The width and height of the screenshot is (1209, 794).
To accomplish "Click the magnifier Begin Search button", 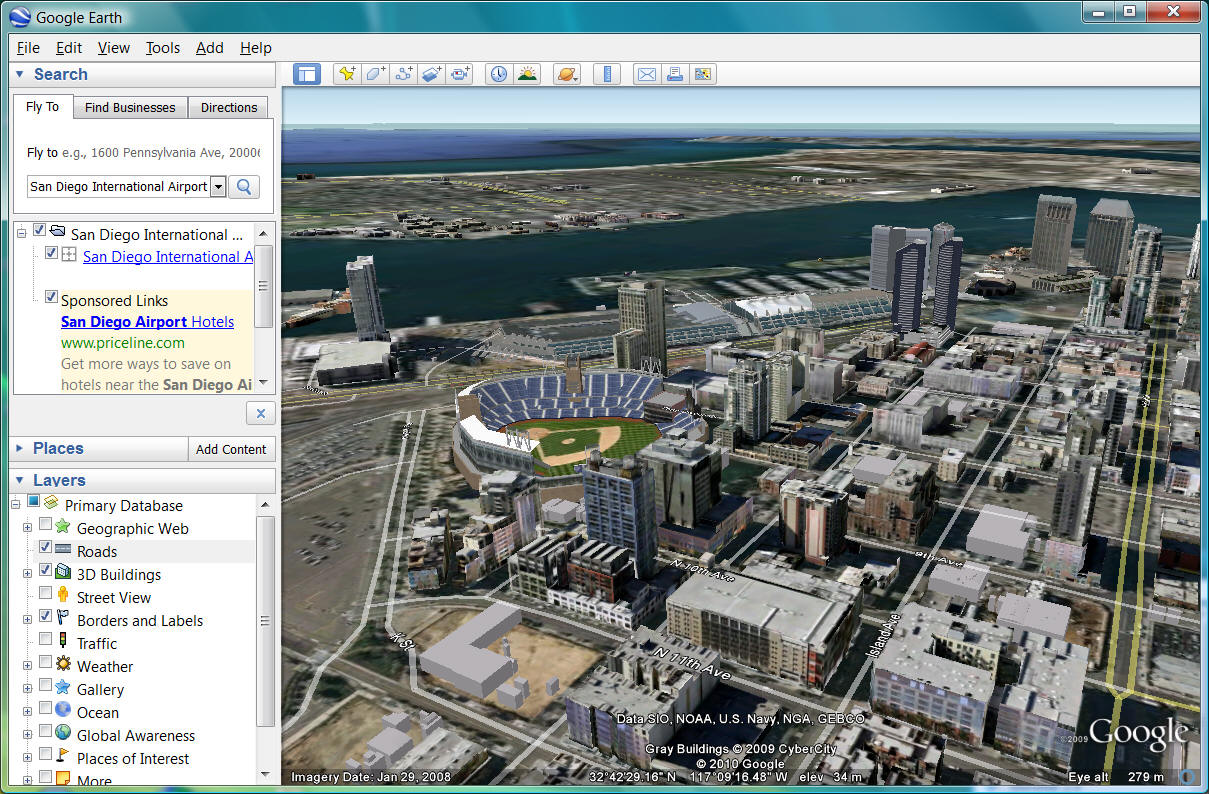I will tap(244, 187).
